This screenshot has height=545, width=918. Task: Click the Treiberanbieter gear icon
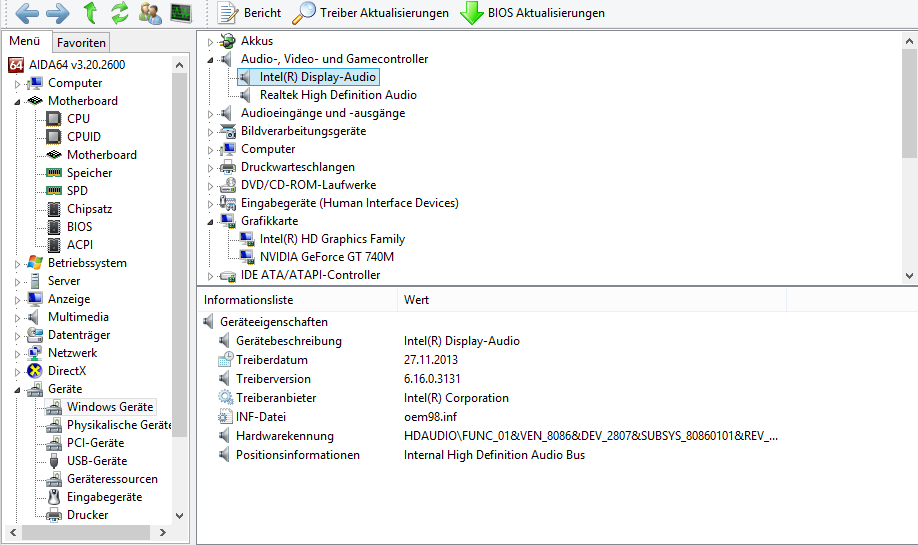(225, 397)
